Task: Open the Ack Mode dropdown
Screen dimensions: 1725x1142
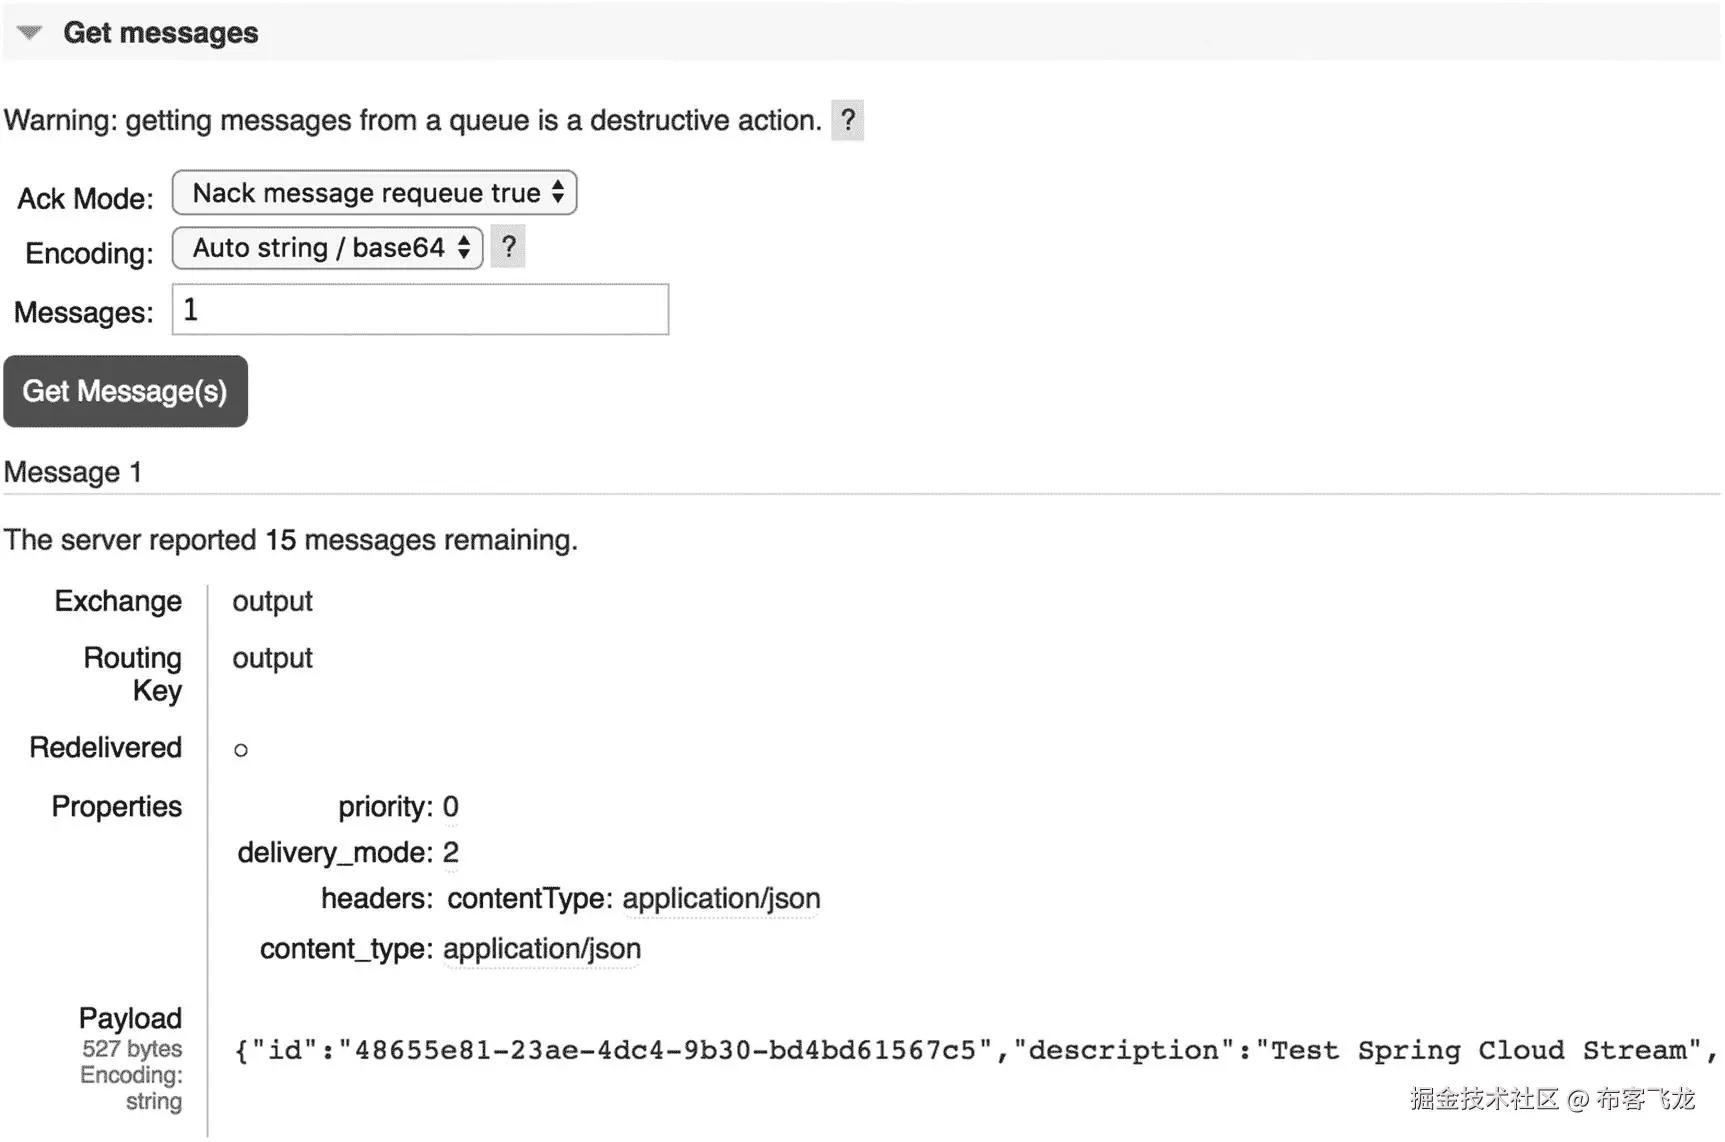Action: (x=374, y=193)
